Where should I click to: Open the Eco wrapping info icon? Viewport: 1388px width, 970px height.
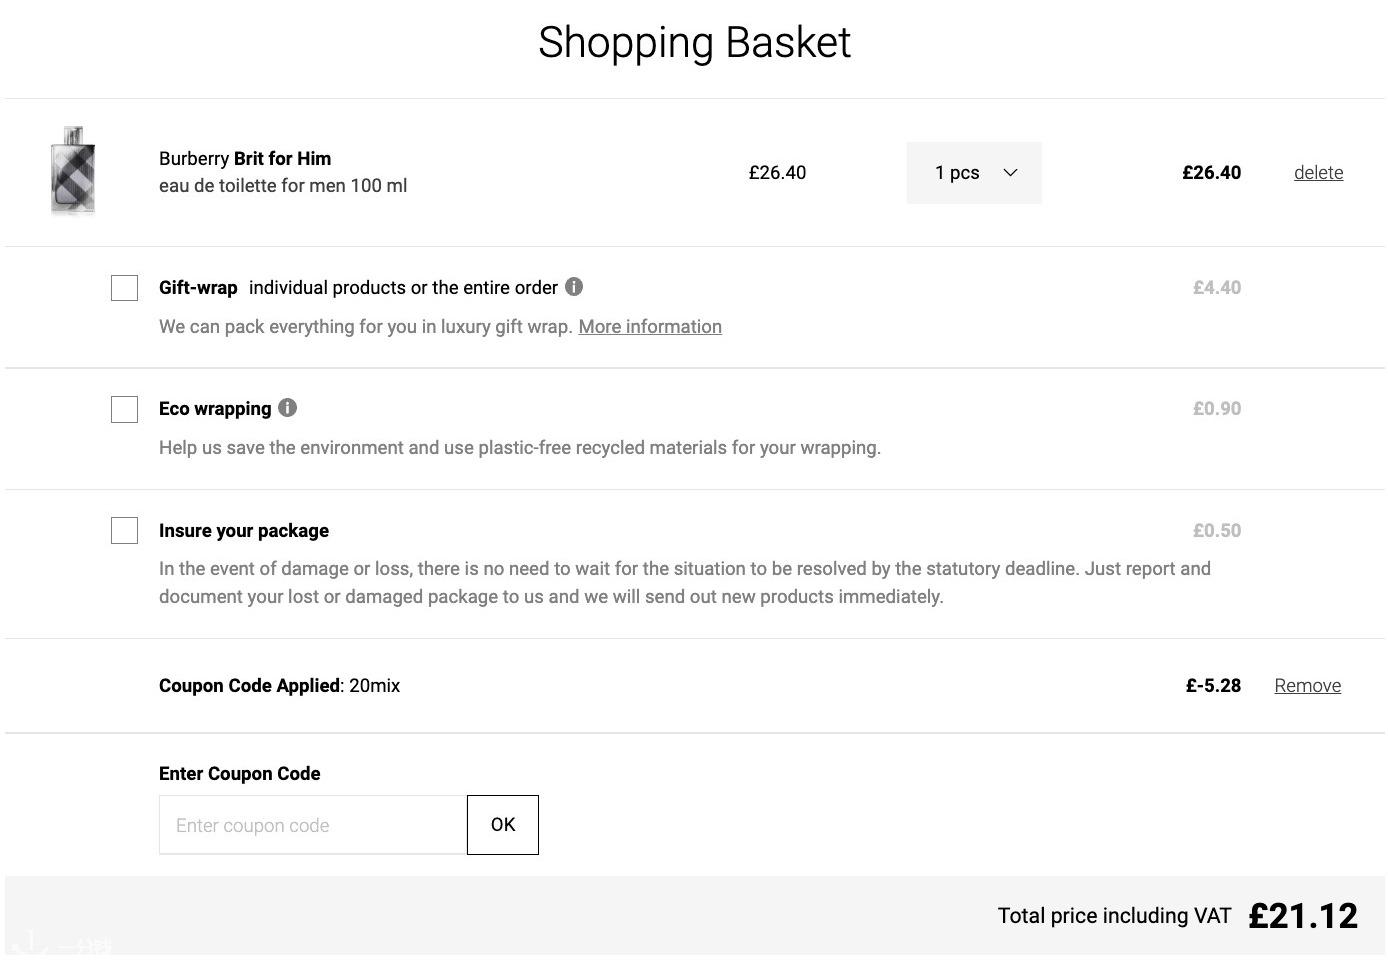[x=288, y=408]
